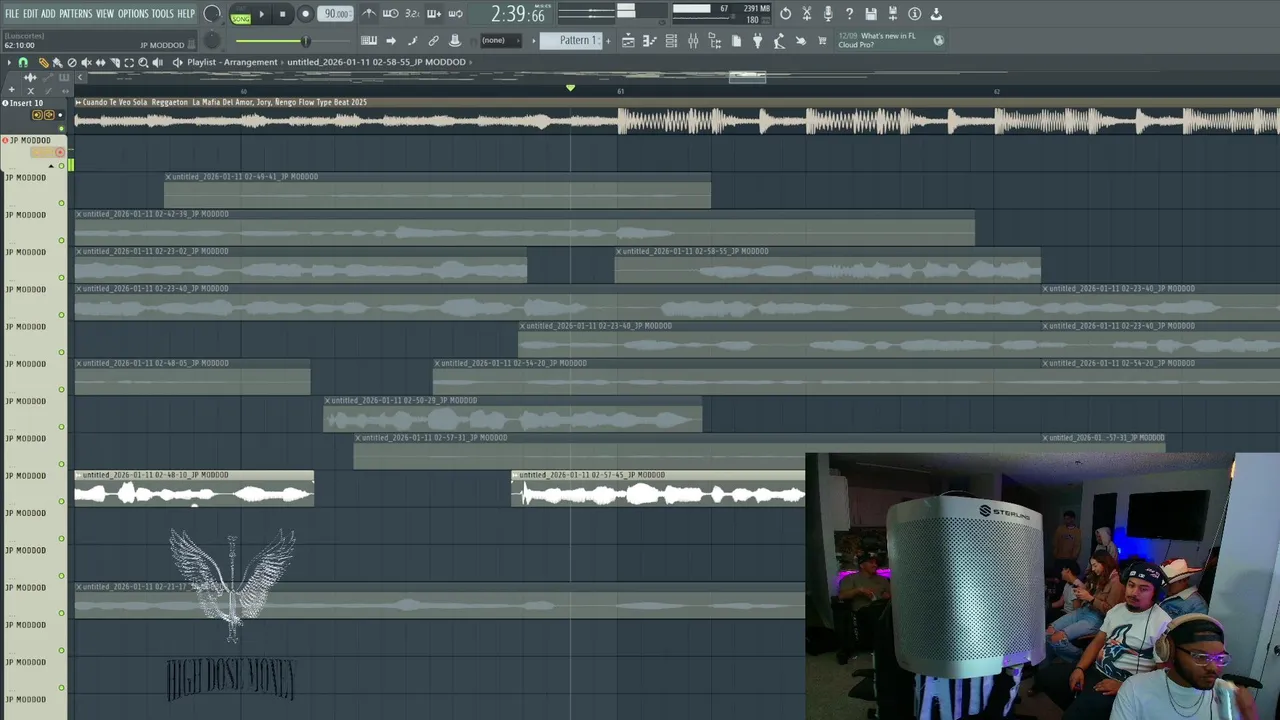Click the undo history icon
1280x720 pixels.
[x=785, y=14]
